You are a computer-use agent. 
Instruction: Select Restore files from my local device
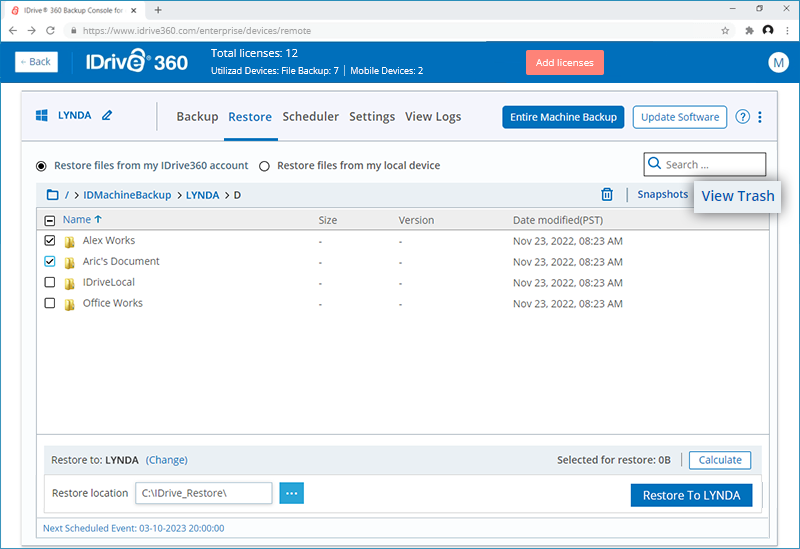pyautogui.click(x=264, y=166)
